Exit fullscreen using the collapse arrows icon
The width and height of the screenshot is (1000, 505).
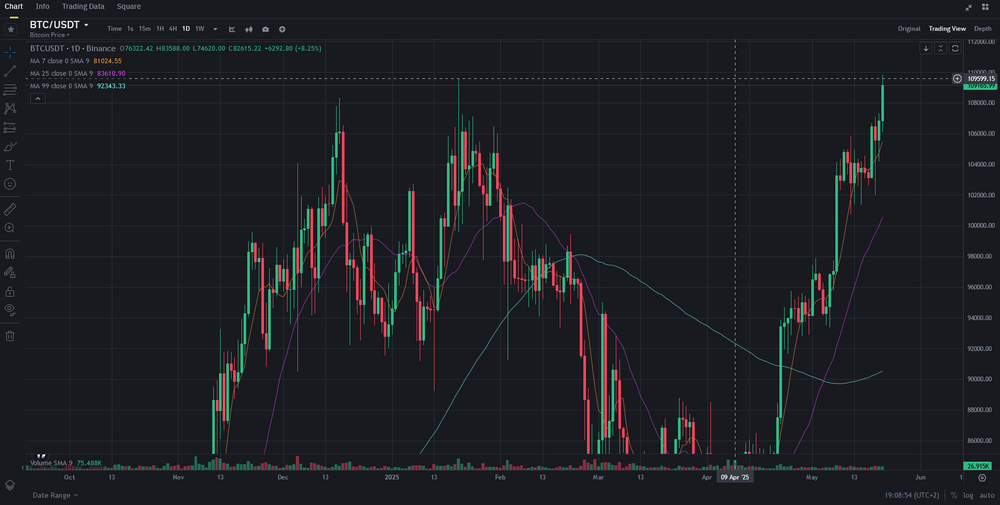pyautogui.click(x=969, y=7)
